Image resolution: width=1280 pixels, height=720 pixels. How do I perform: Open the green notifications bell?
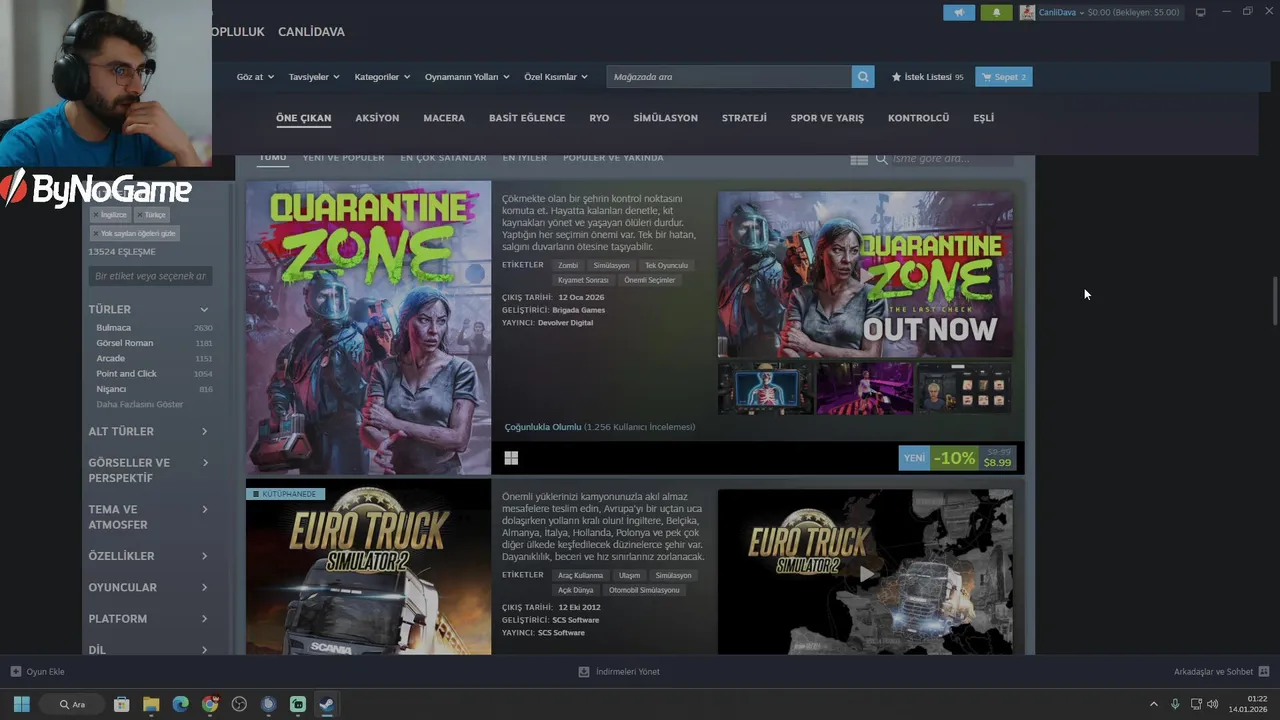pyautogui.click(x=996, y=12)
